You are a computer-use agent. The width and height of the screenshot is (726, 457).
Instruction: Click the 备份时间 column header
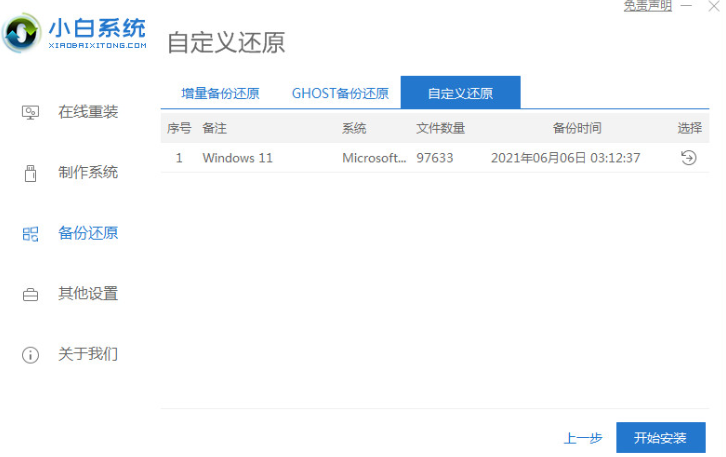[577, 128]
